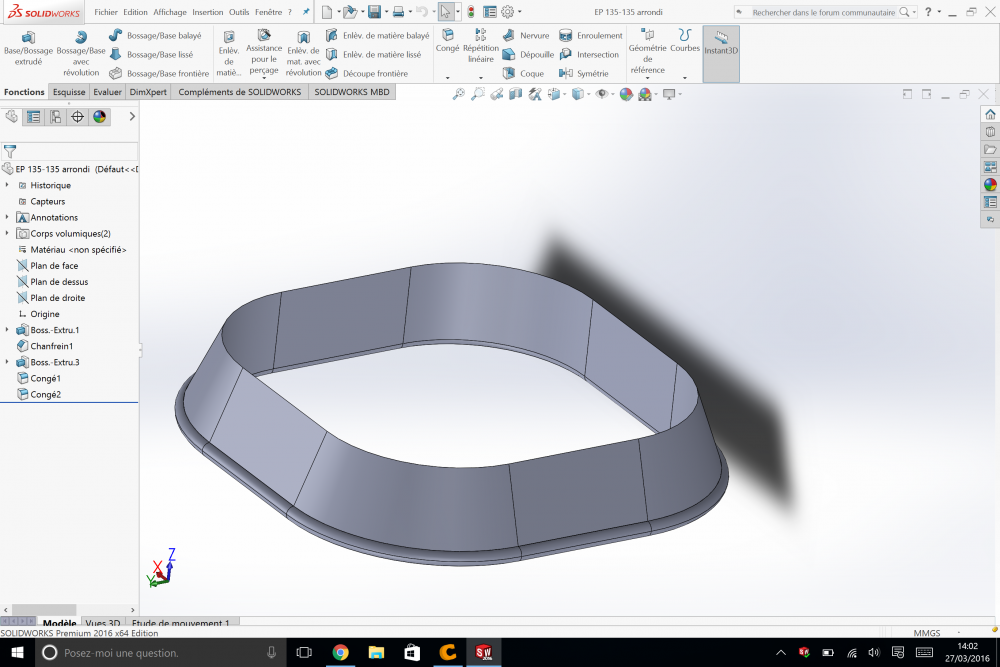Click the Bossage/Base balayé sweep tool

[155, 36]
